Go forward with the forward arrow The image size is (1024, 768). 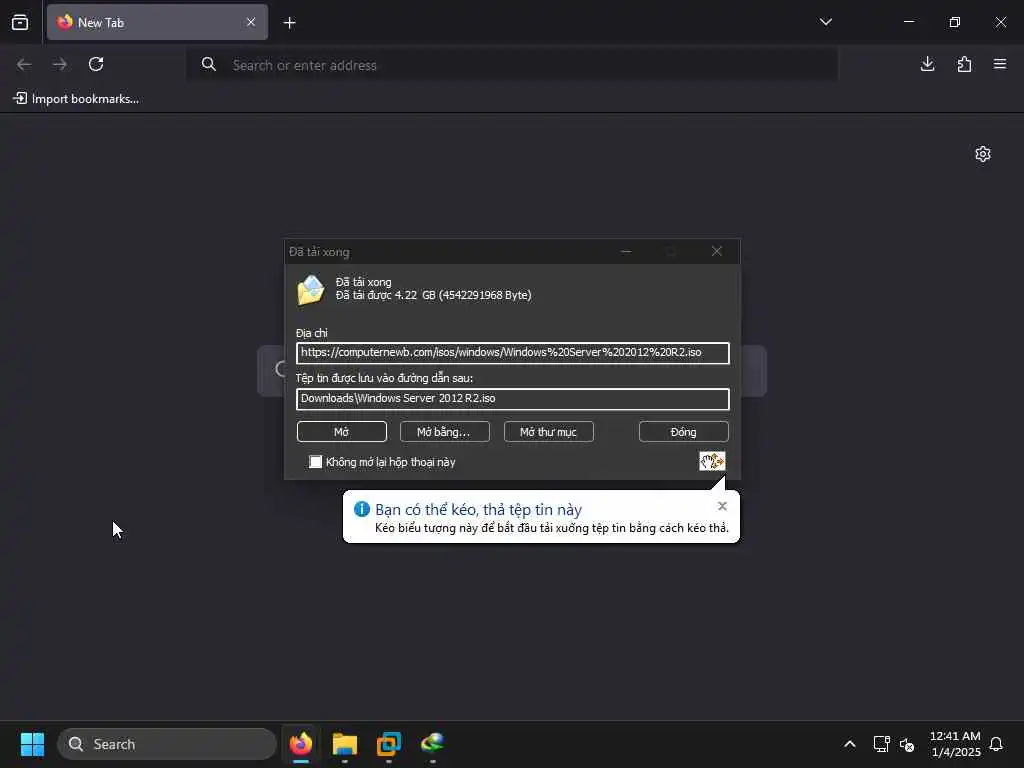coord(60,64)
